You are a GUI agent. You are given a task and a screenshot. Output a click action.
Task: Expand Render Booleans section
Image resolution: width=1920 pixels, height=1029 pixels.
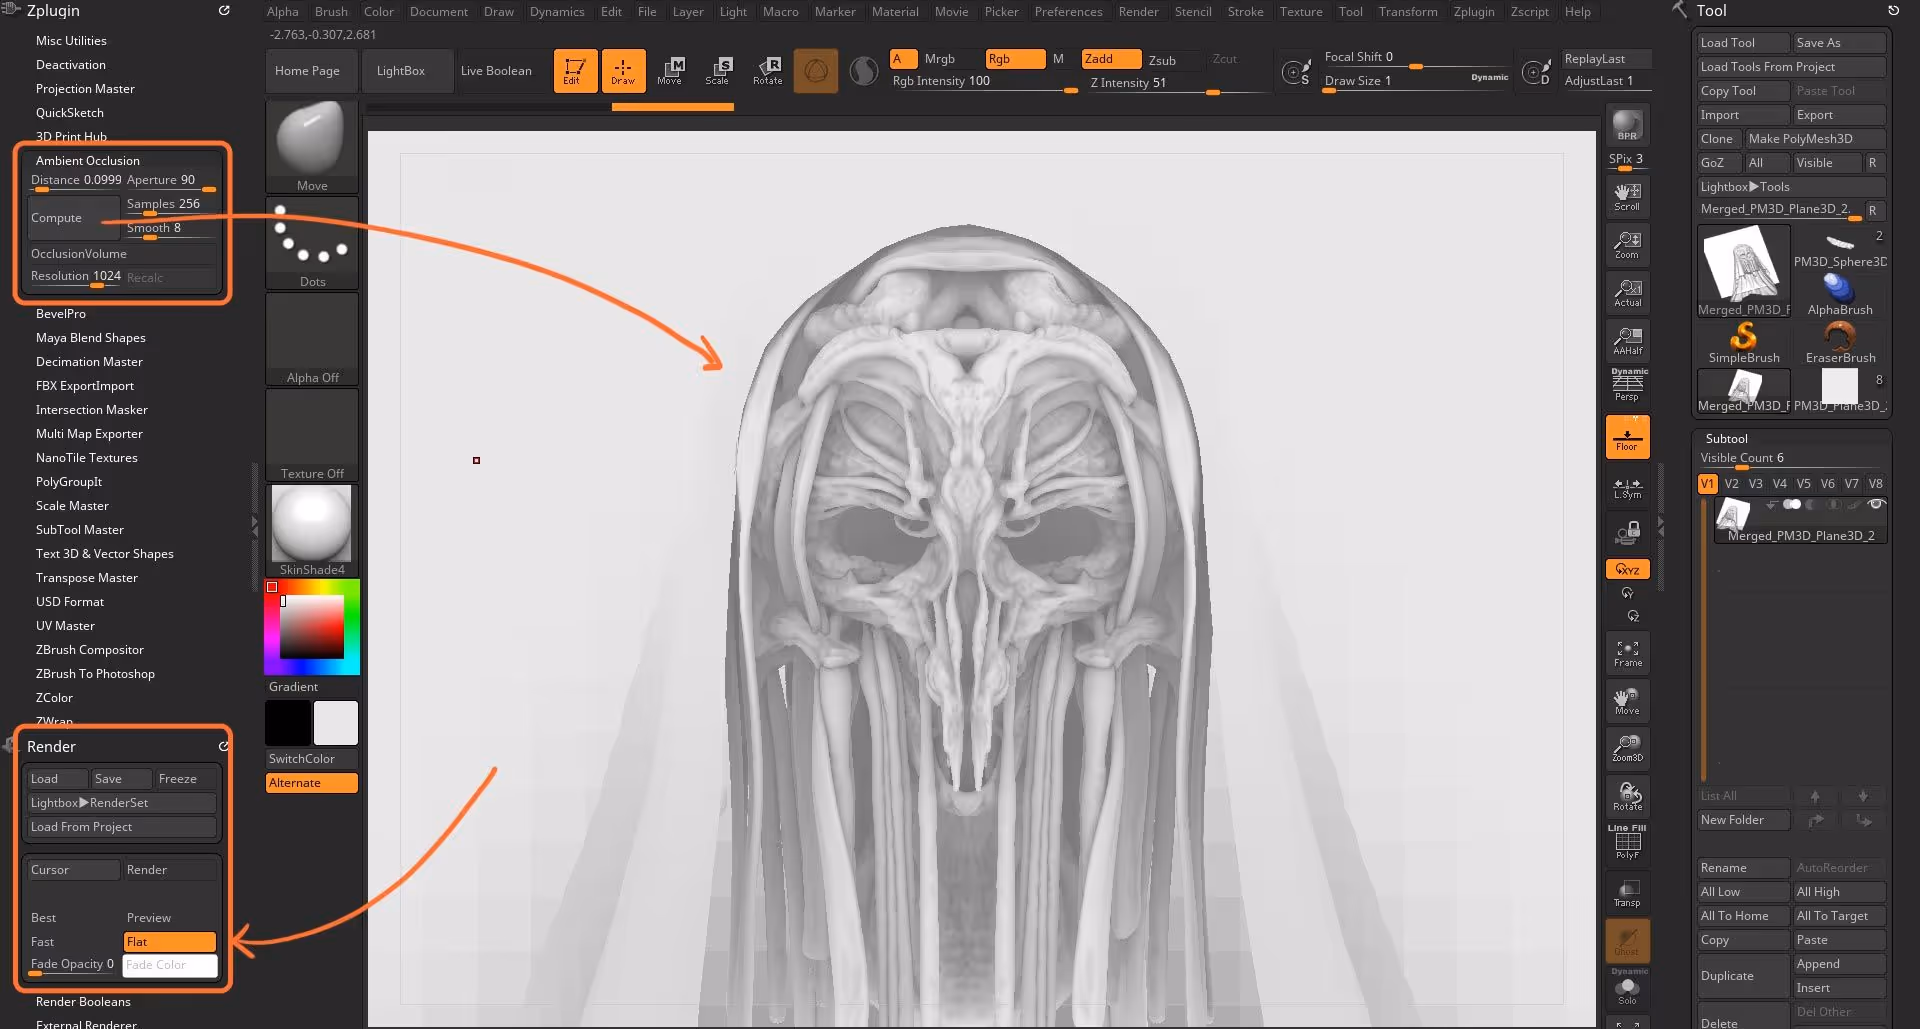pyautogui.click(x=83, y=1002)
